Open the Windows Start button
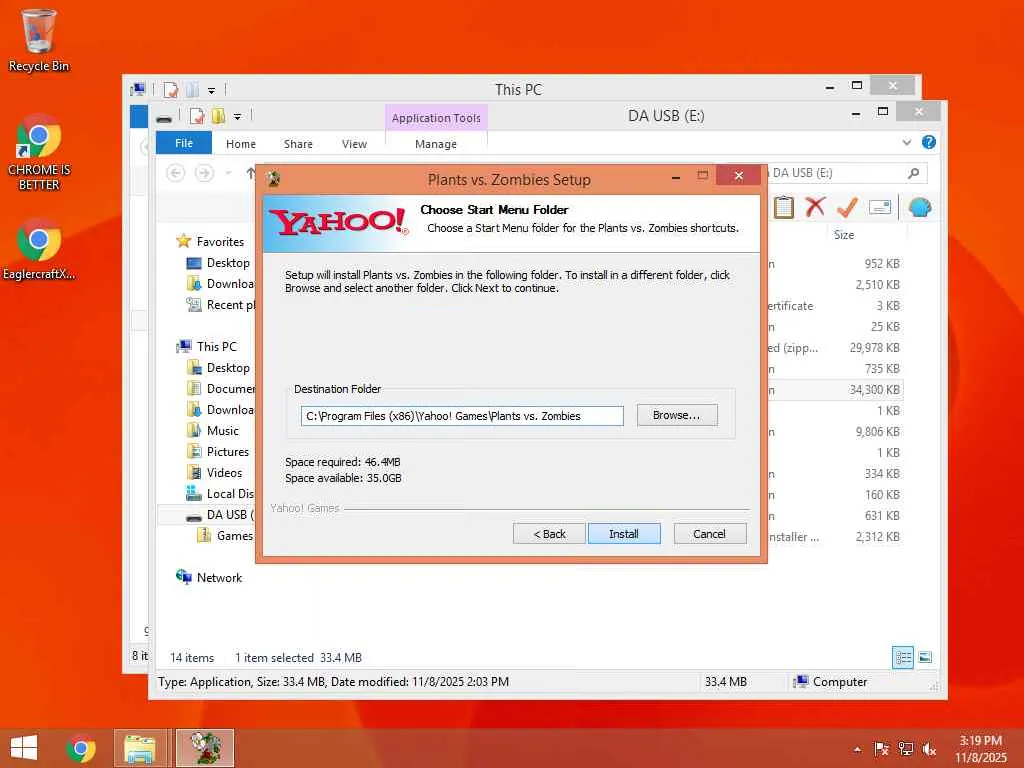 [24, 748]
